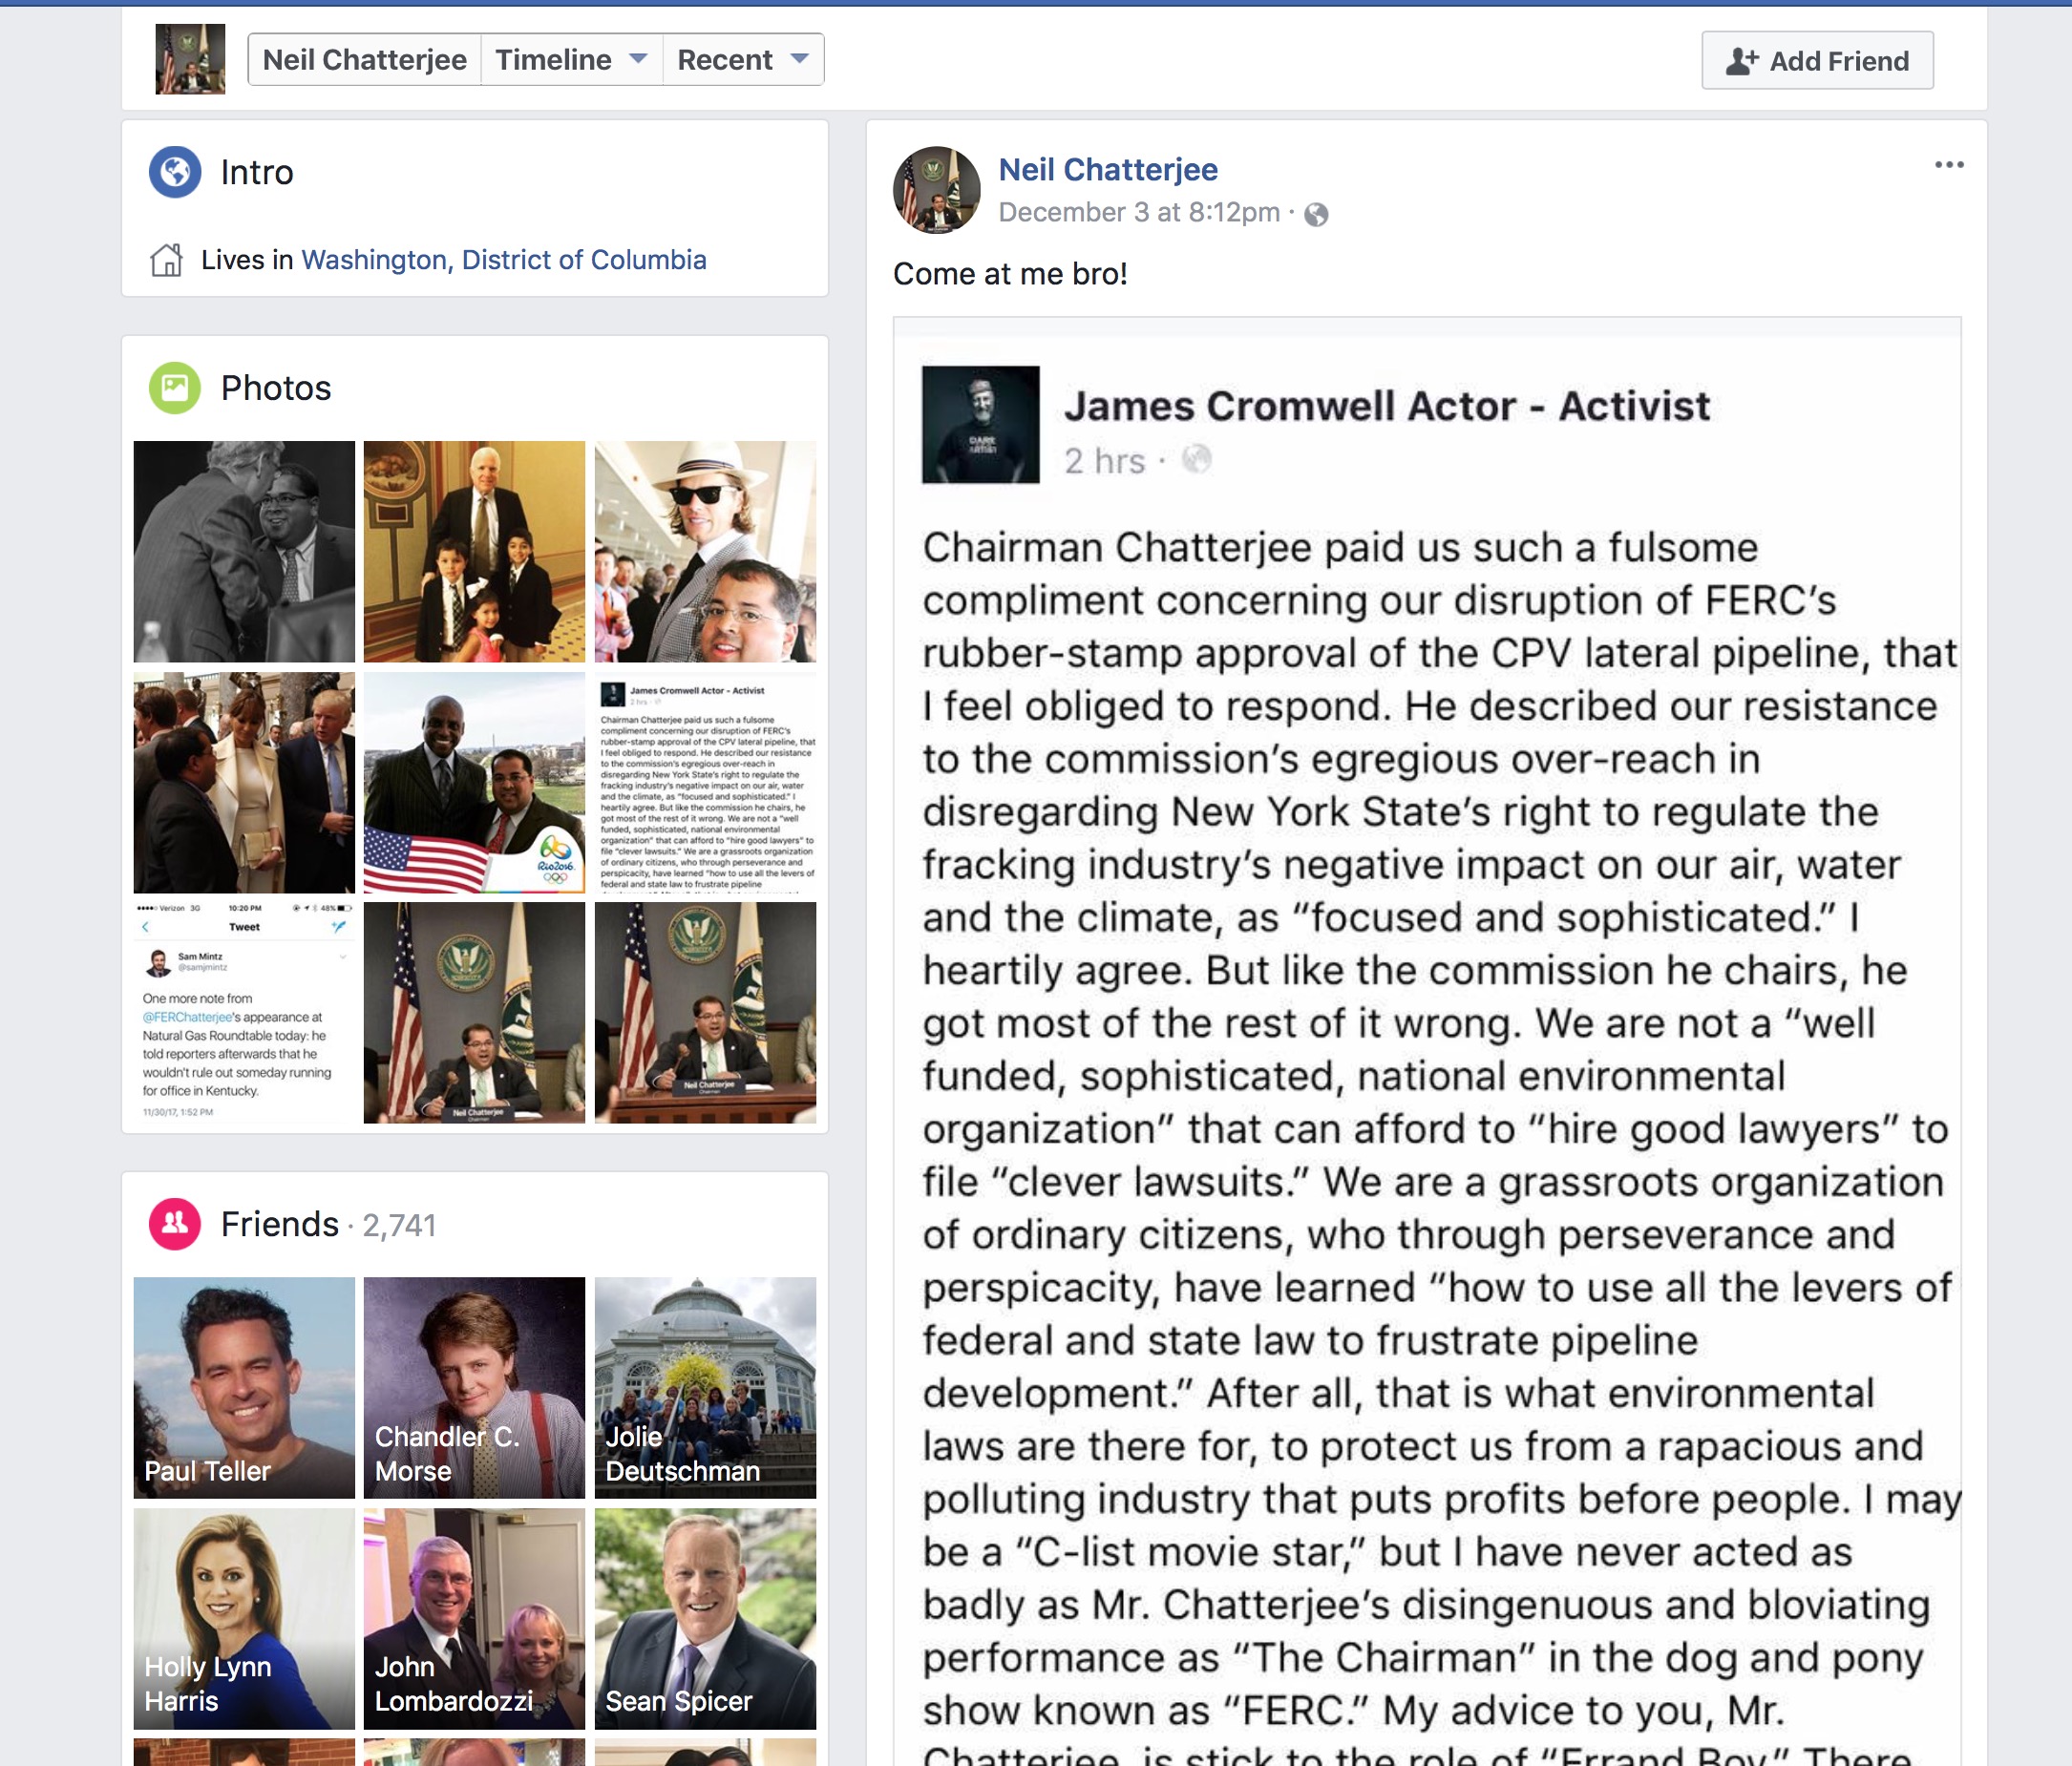Open Paul Teller friend tile
This screenshot has width=2072, height=1766.
coord(244,1388)
